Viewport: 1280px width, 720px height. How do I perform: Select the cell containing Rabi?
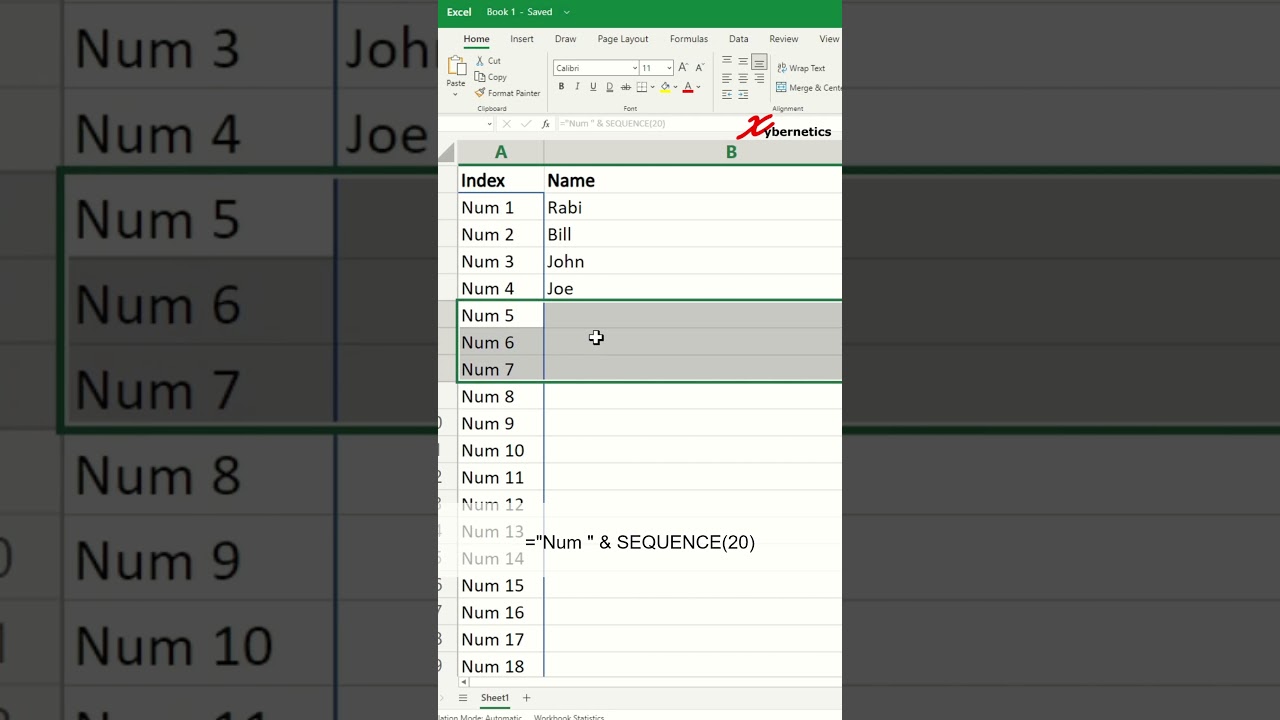693,207
